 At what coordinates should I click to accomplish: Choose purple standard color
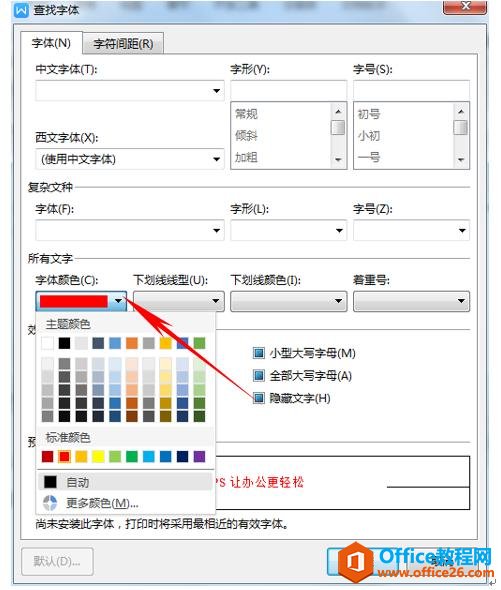(199, 456)
